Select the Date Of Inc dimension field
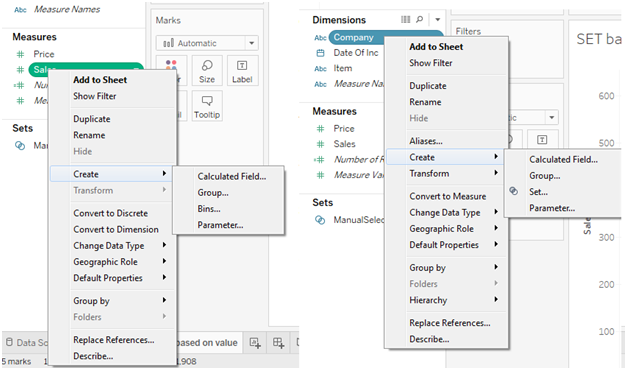The height and width of the screenshot is (370, 627). pyautogui.click(x=355, y=53)
